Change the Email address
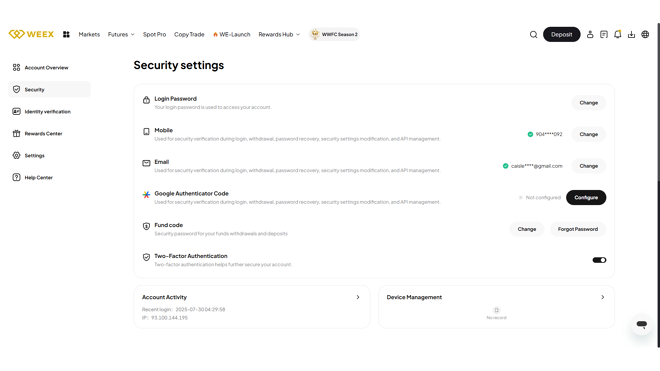Viewport: 660px width, 371px height. point(588,166)
